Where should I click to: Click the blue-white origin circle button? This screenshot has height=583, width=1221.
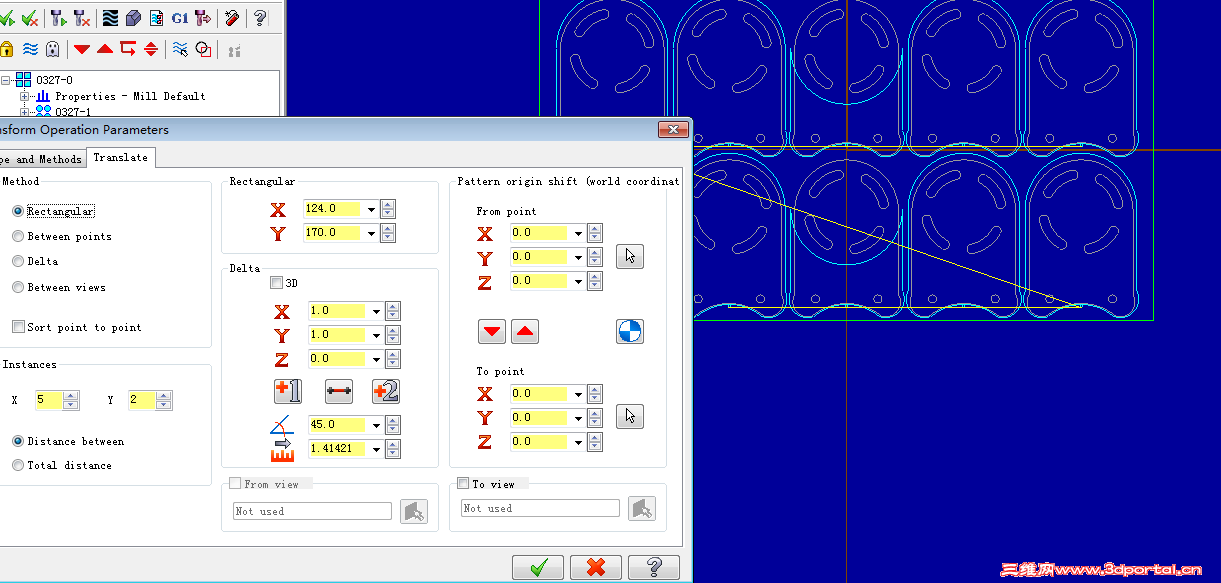click(630, 331)
